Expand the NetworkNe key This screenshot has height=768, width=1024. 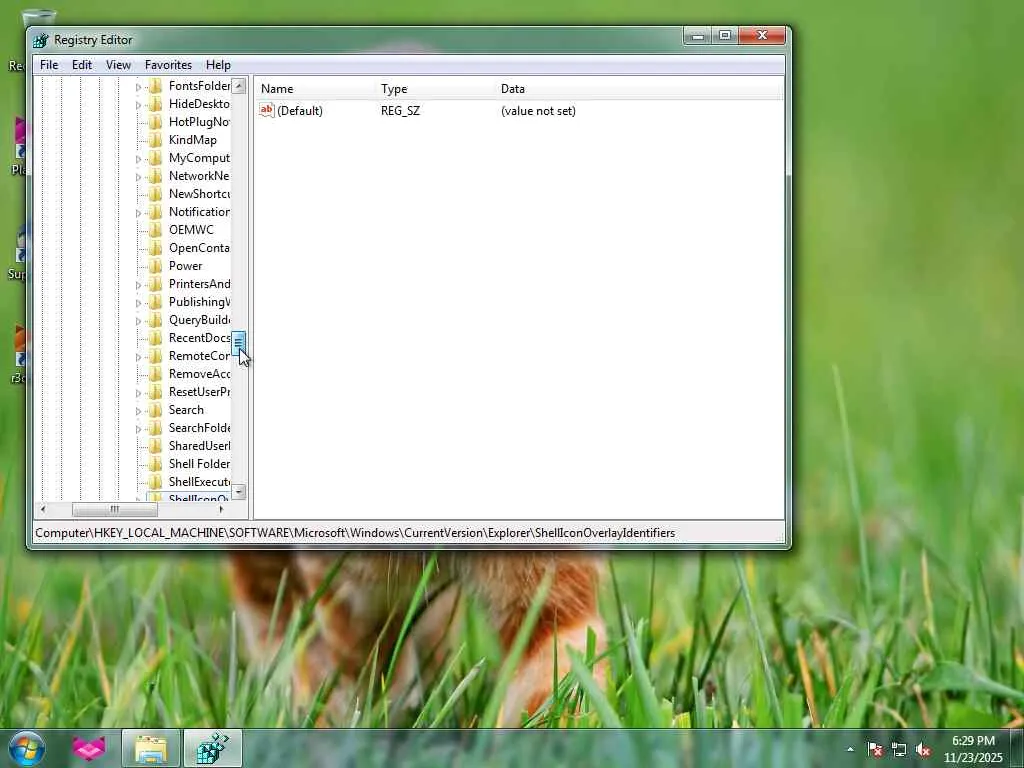[x=138, y=177]
